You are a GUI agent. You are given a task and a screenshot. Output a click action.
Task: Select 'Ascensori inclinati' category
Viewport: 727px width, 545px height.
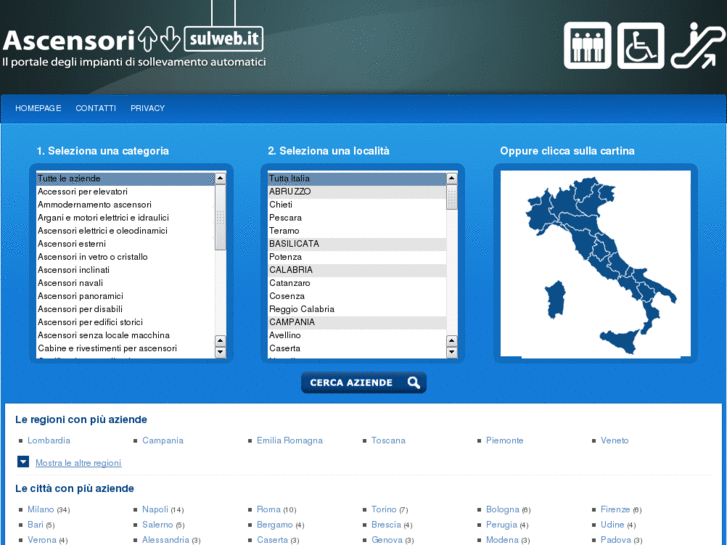125,269
